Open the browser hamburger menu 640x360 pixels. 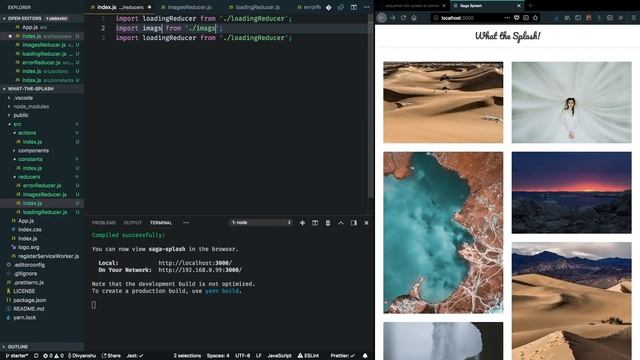633,18
